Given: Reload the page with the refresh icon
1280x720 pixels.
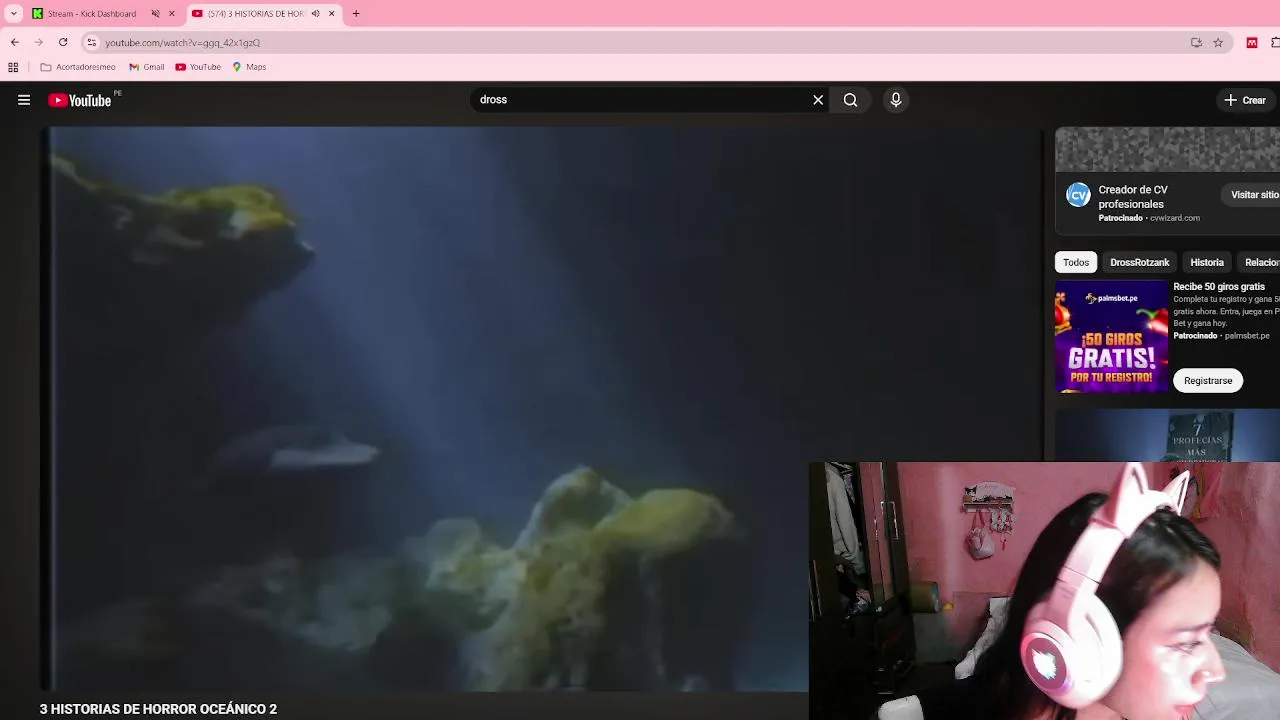Looking at the screenshot, I should [63, 42].
